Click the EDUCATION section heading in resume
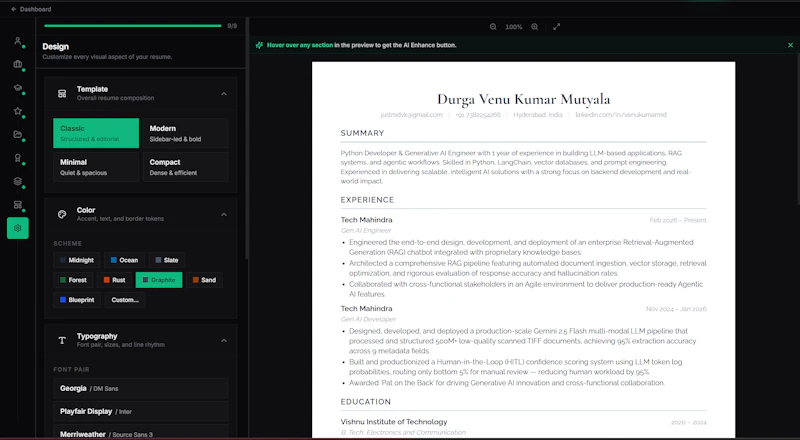Viewport: 800px width, 440px height. (366, 402)
